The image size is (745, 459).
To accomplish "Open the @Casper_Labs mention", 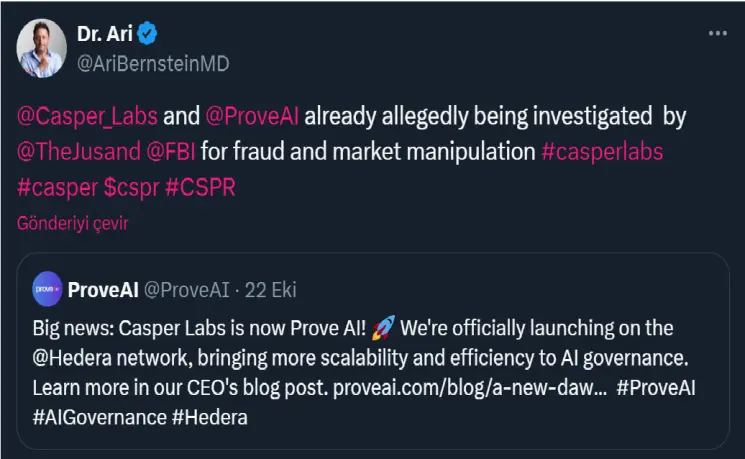I will pyautogui.click(x=87, y=116).
